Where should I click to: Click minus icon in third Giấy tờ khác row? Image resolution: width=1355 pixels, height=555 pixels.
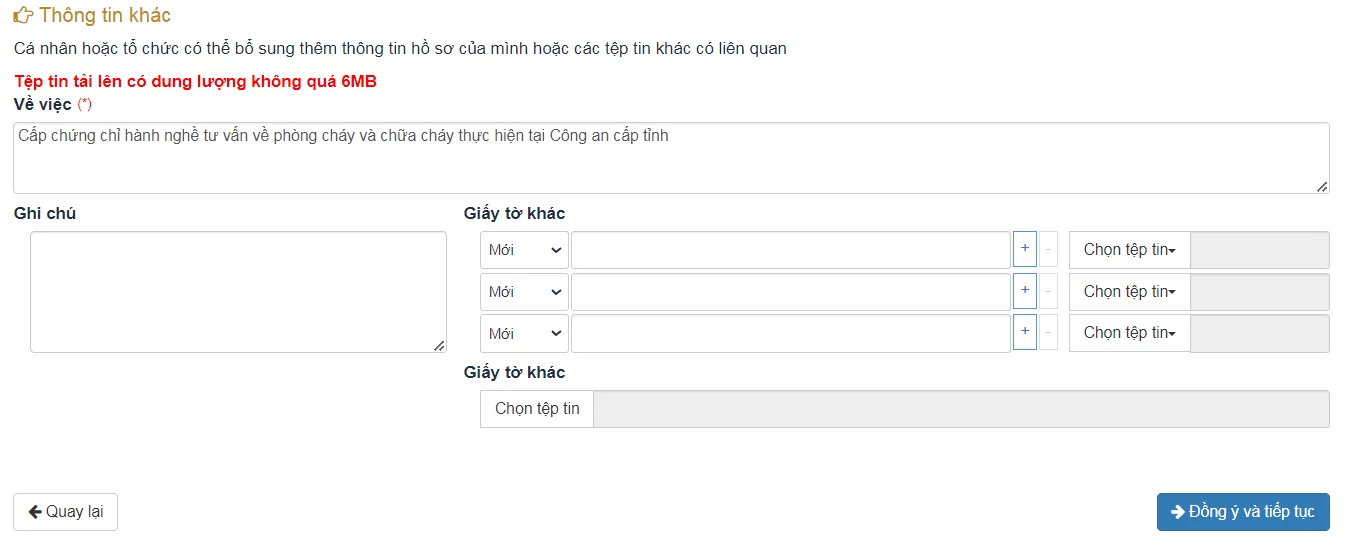click(1048, 332)
